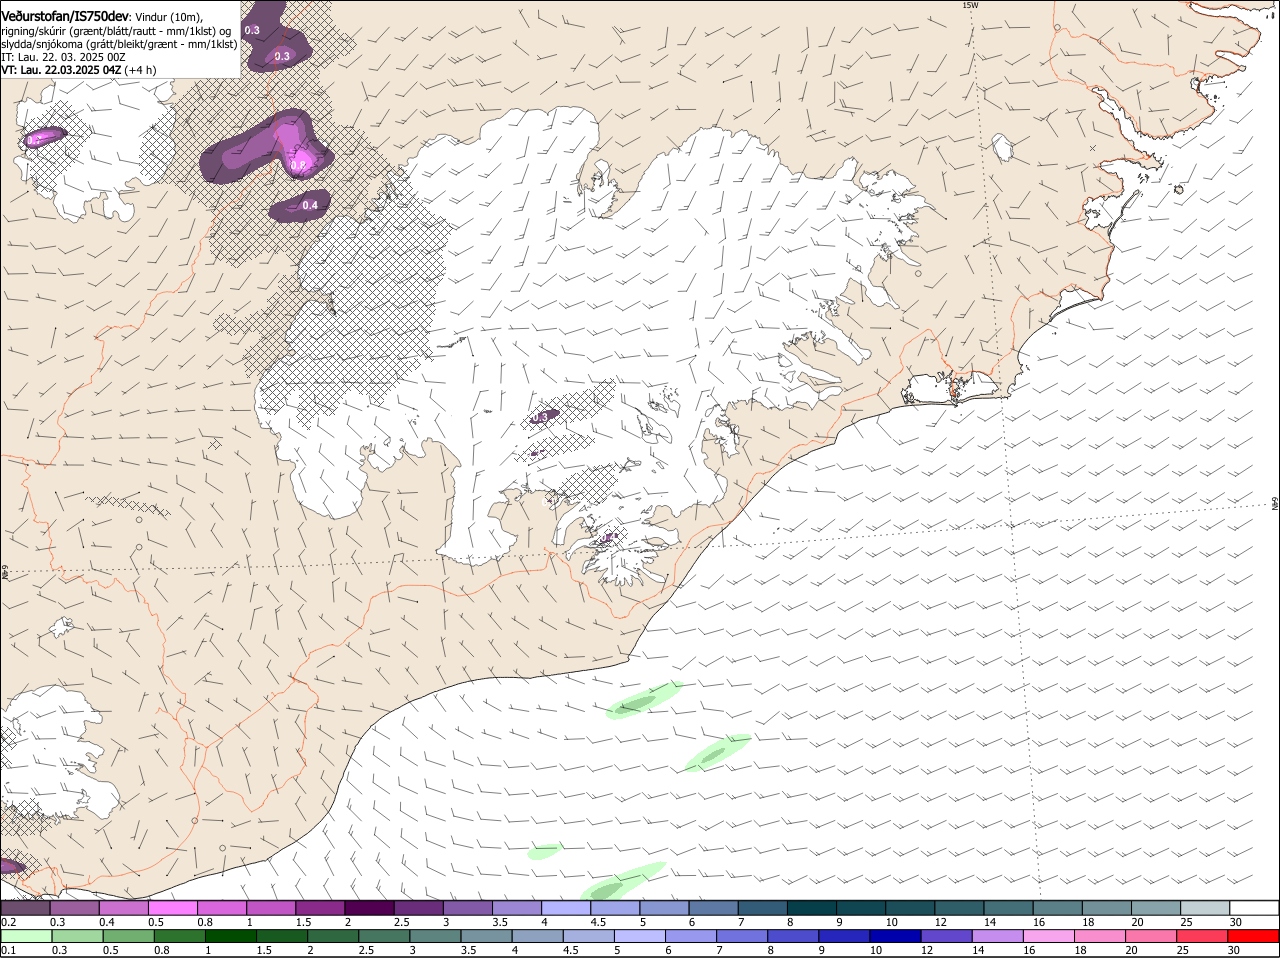Pick top scale swatch between 0.8 and 1

tap(222, 908)
